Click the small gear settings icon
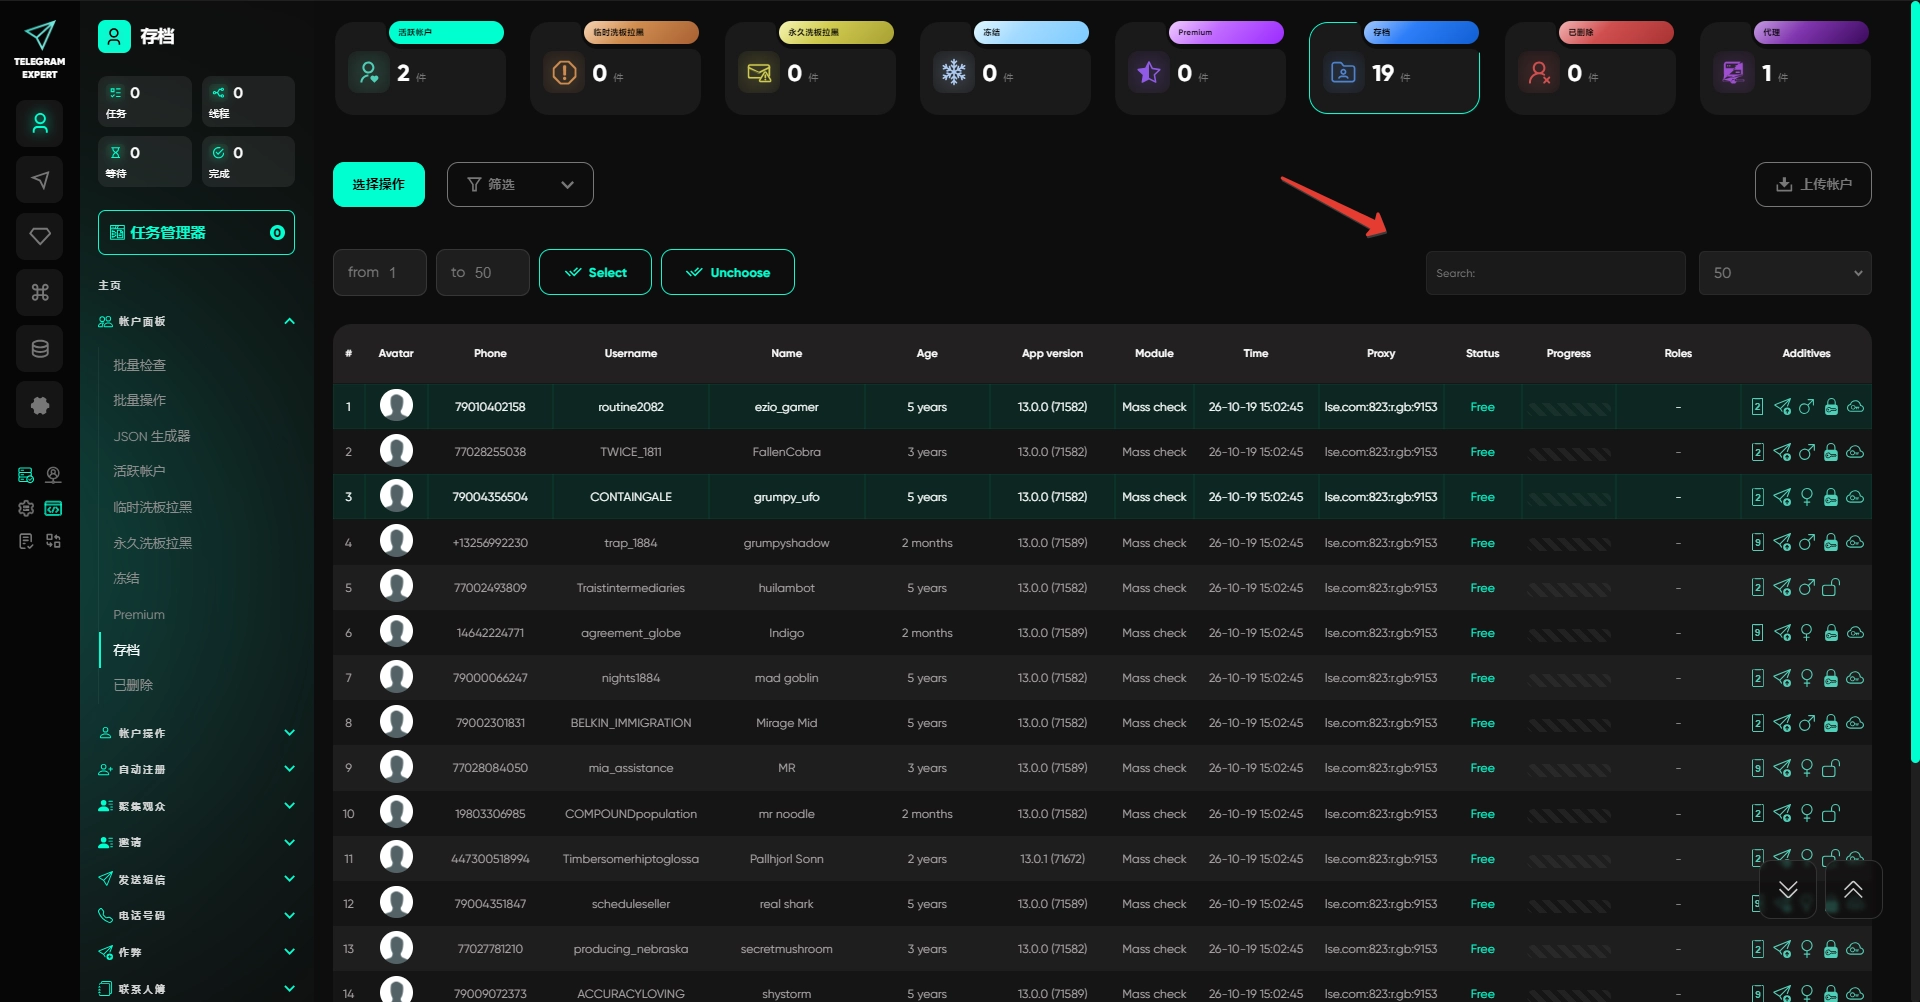This screenshot has width=1920, height=1002. point(26,508)
